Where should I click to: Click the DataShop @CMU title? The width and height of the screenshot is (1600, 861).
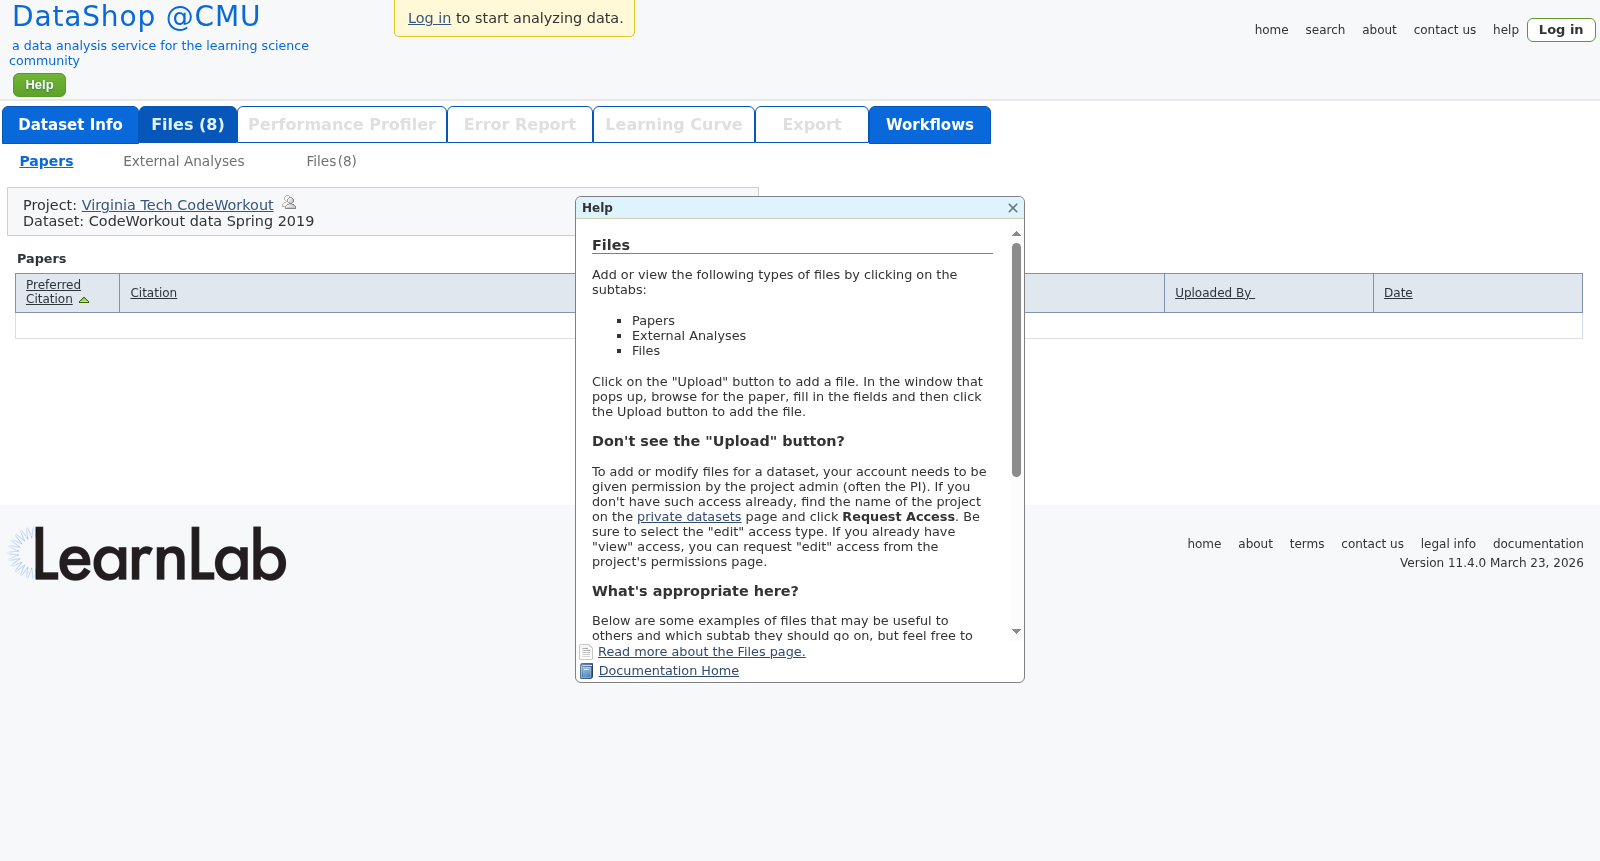136,16
